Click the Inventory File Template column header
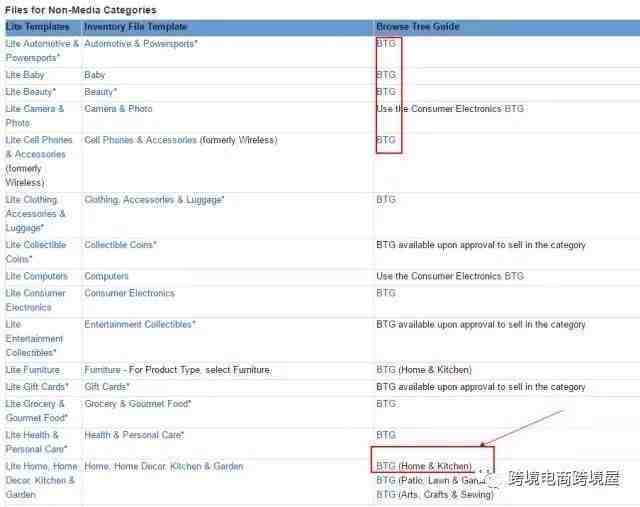 pos(135,27)
